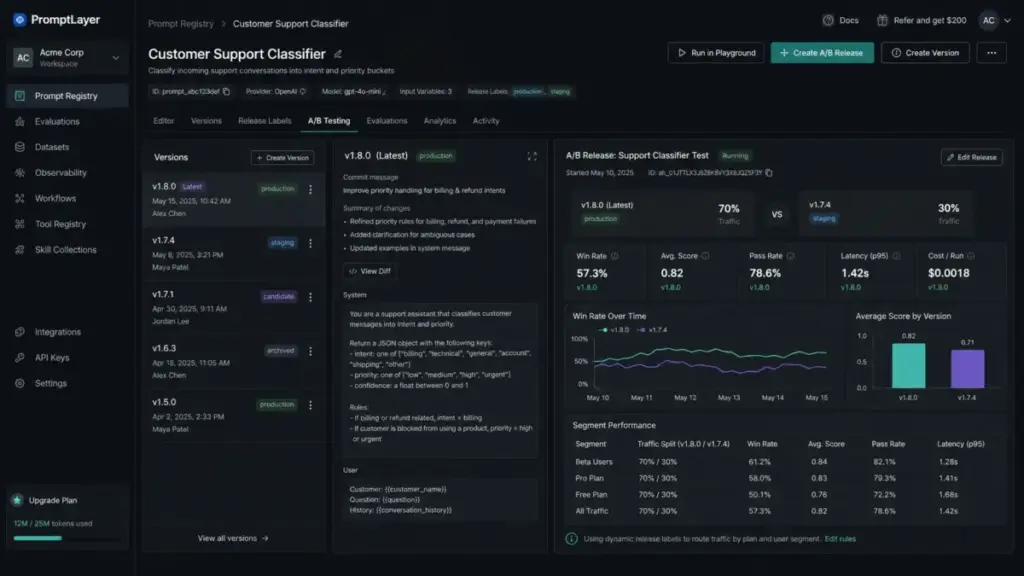Open Settings in the sidebar
The image size is (1024, 576).
click(67, 383)
